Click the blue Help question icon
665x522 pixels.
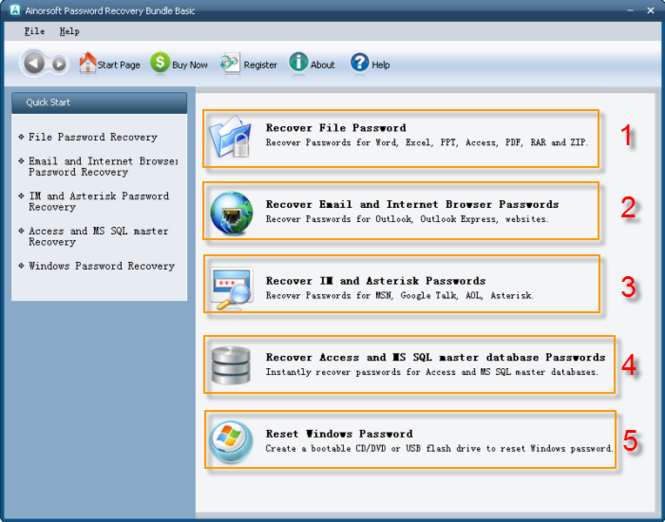[360, 63]
